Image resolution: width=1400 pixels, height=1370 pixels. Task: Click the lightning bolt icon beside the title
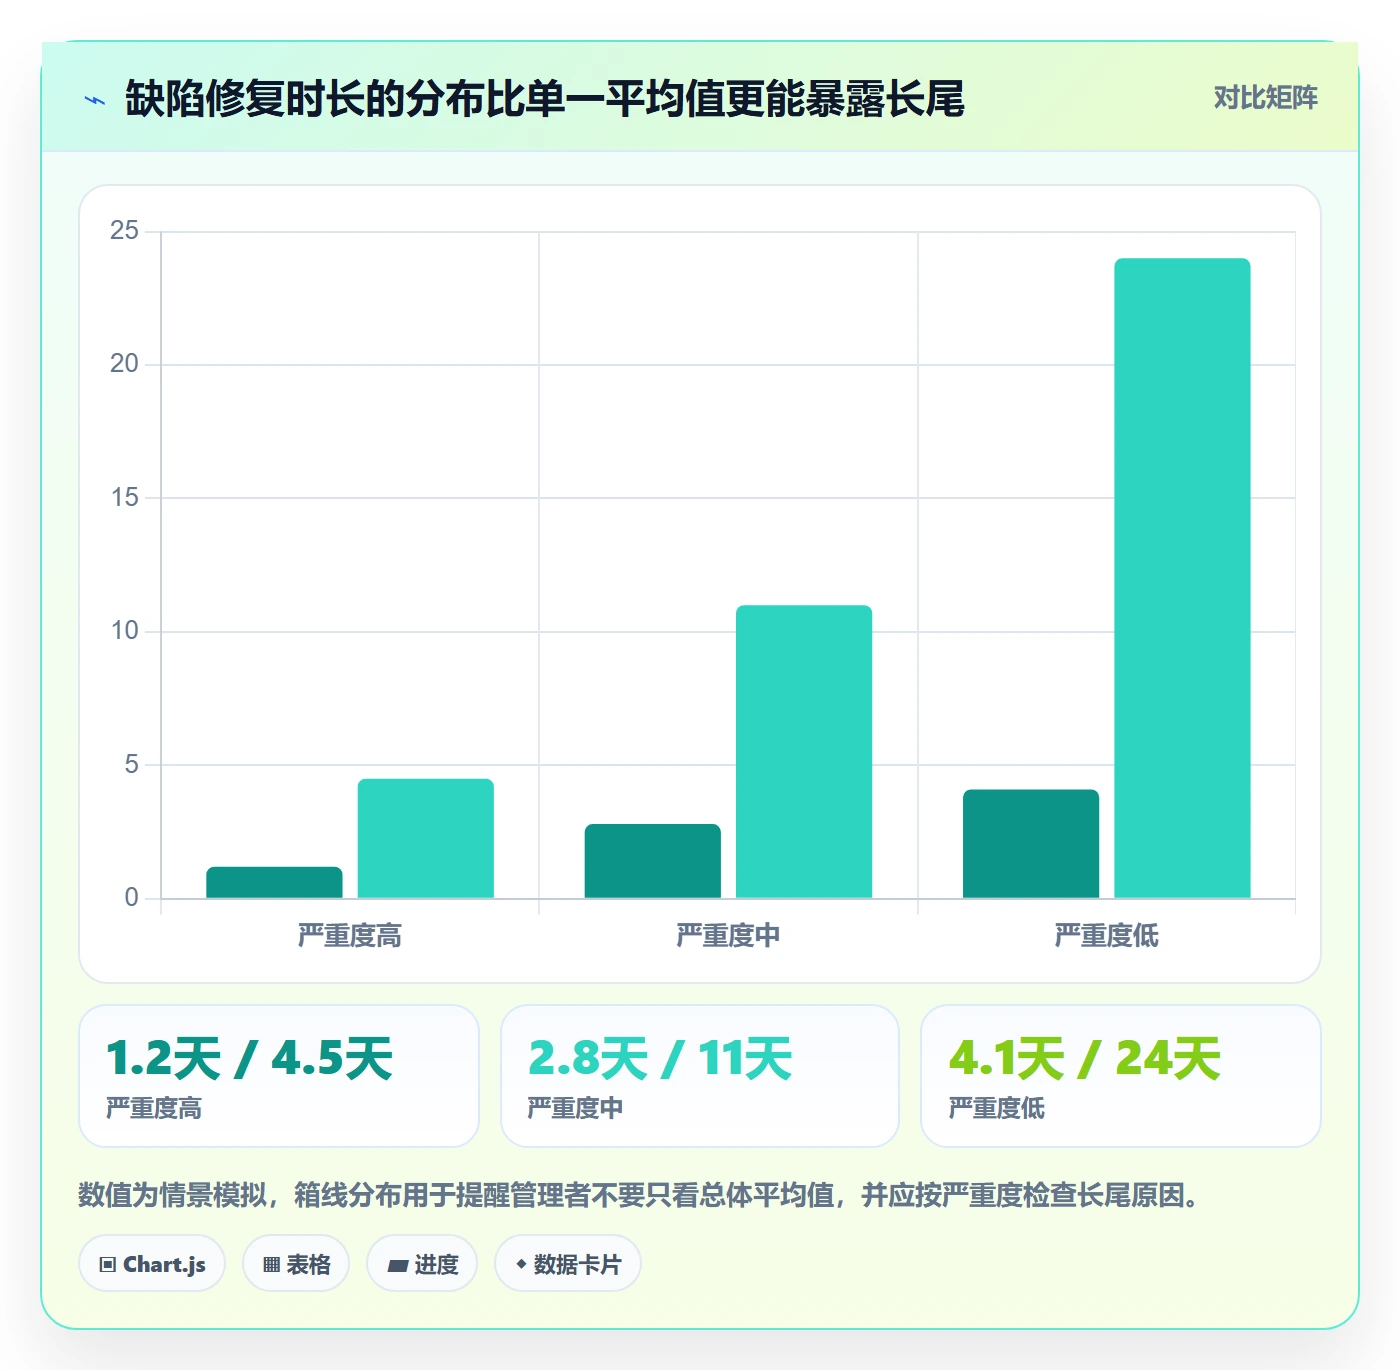95,100
